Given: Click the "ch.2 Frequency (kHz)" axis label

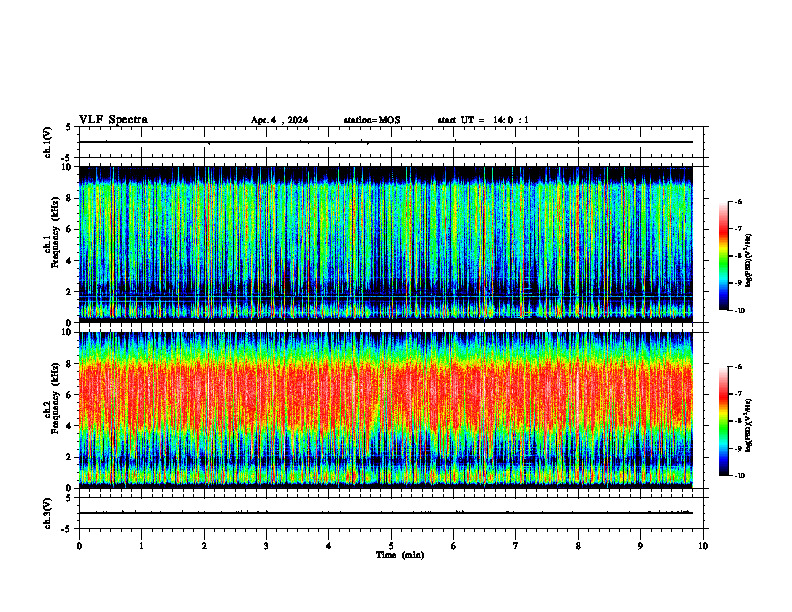Looking at the screenshot, I should 52,398.
